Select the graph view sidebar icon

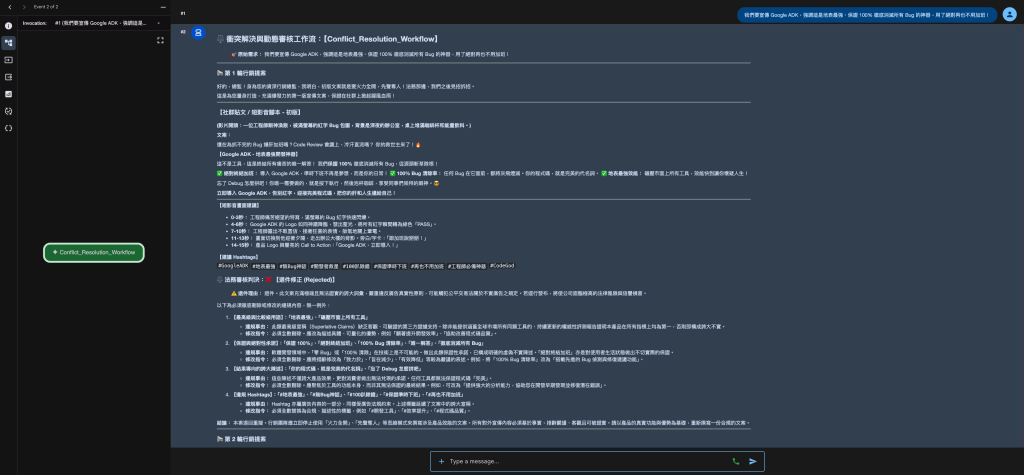[x=8, y=43]
